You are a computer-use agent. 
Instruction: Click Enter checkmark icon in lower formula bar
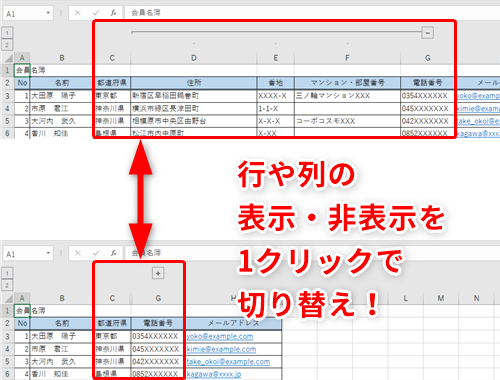(96, 253)
